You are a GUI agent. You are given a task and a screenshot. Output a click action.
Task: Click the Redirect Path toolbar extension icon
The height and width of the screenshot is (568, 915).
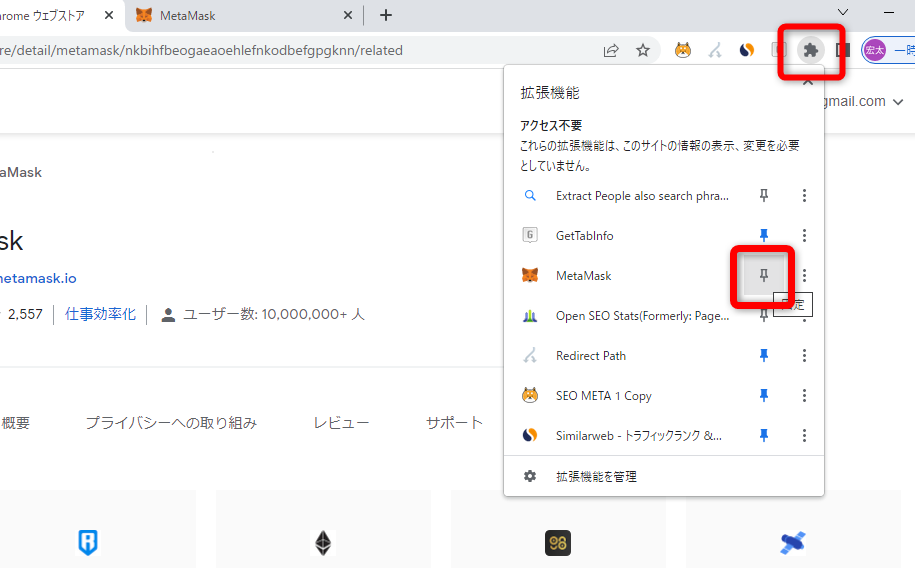pos(715,50)
